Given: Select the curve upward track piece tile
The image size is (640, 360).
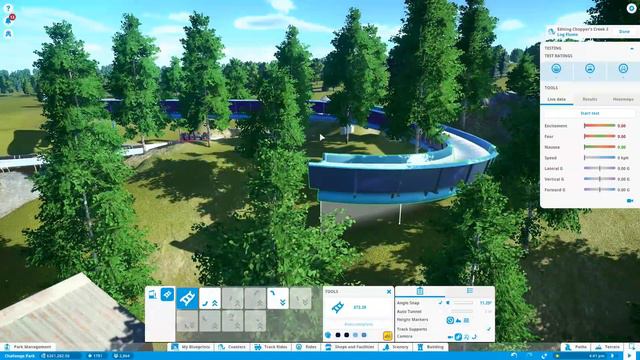Looking at the screenshot, I should (210, 298).
